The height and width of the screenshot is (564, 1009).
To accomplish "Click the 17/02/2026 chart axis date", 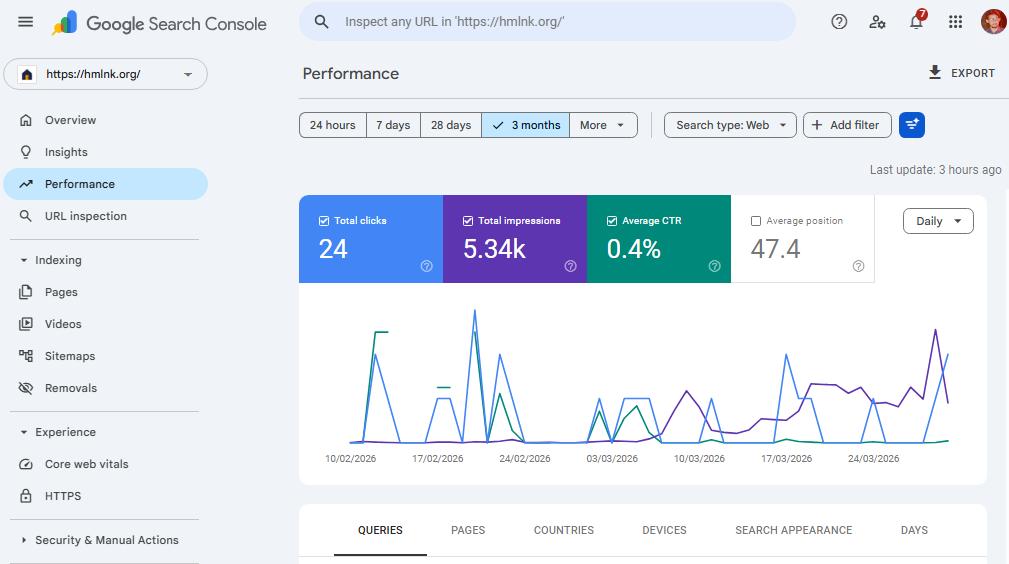I will (438, 458).
